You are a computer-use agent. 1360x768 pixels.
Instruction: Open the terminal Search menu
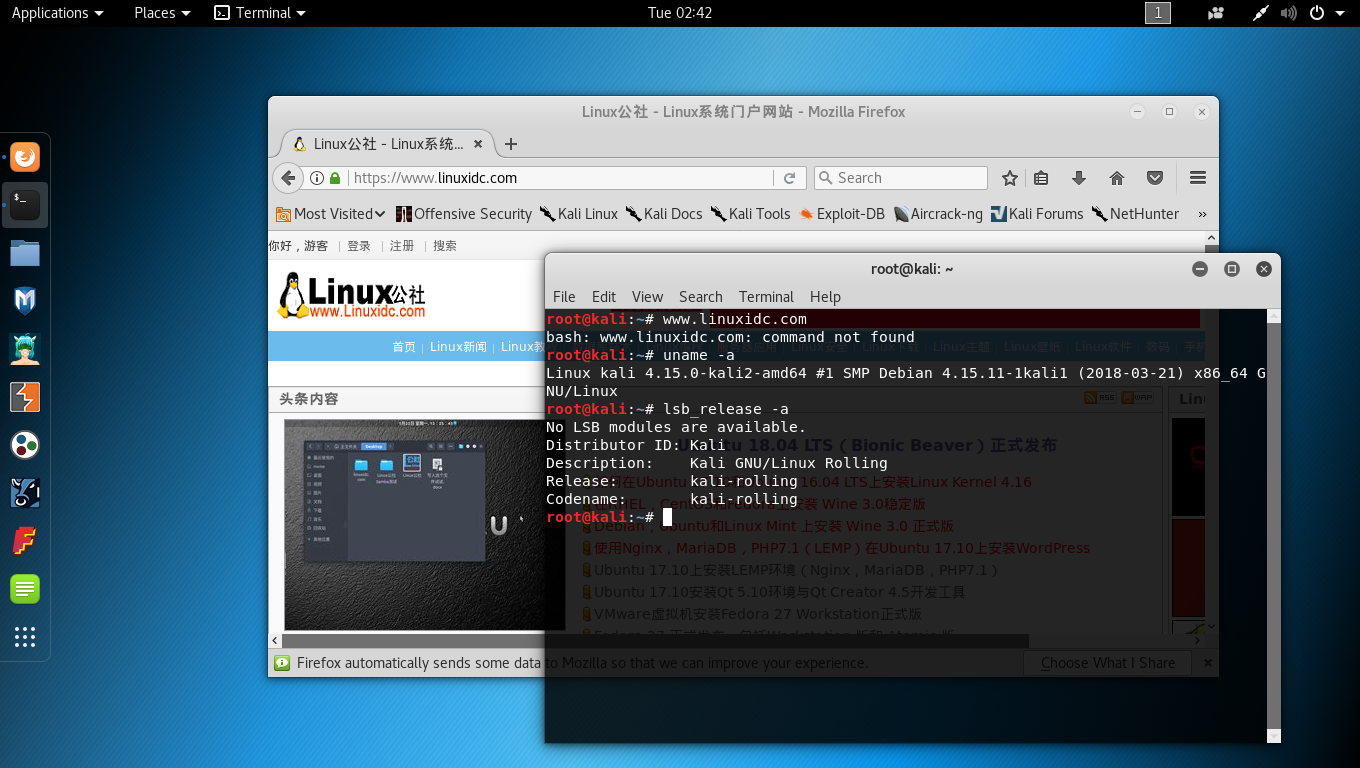pos(701,297)
